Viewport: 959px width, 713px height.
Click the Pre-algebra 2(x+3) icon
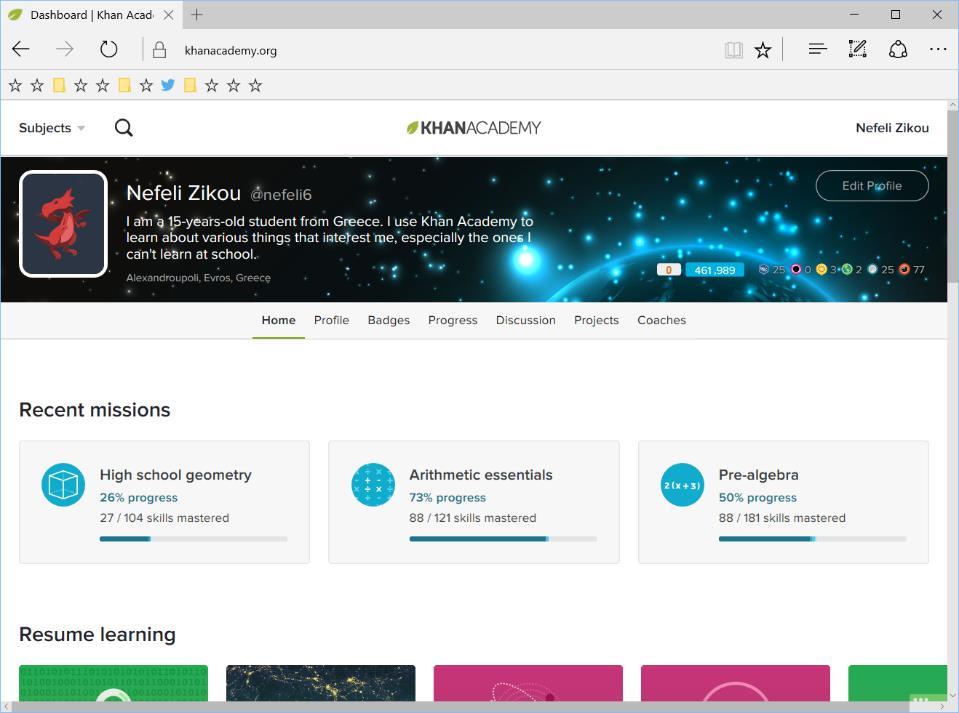coord(683,485)
